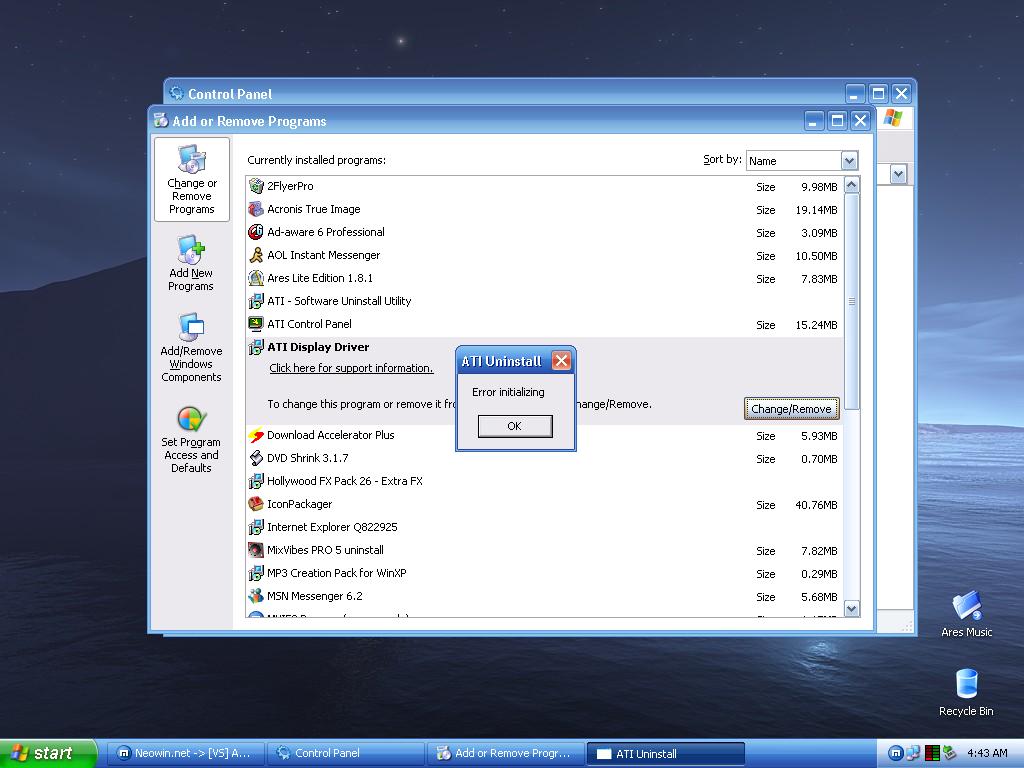This screenshot has width=1024, height=768.
Task: Click the Maxthon icon in the system tray
Action: coord(895,753)
